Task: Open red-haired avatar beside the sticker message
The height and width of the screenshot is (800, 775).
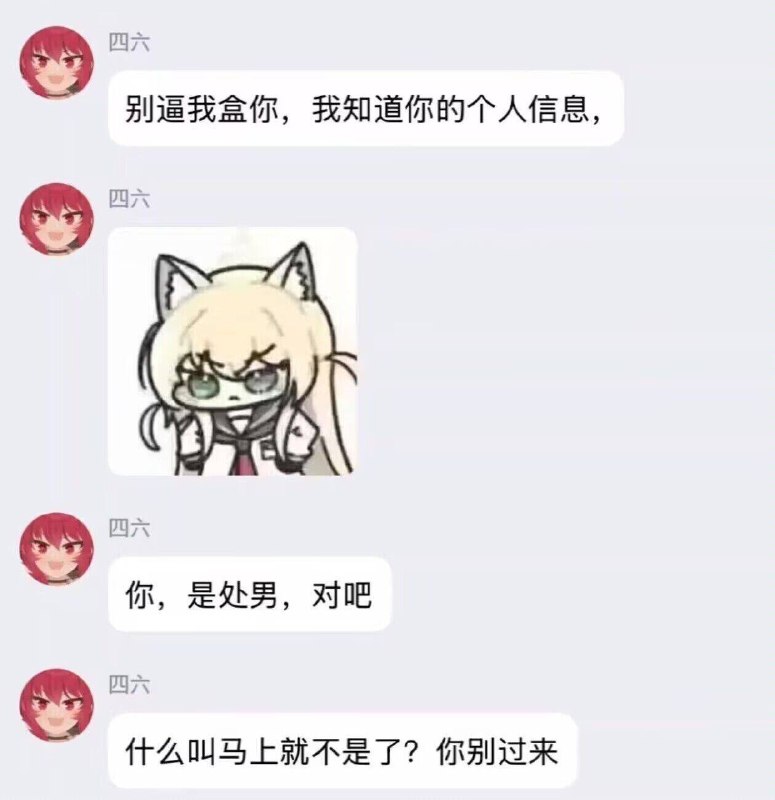Action: 57,219
